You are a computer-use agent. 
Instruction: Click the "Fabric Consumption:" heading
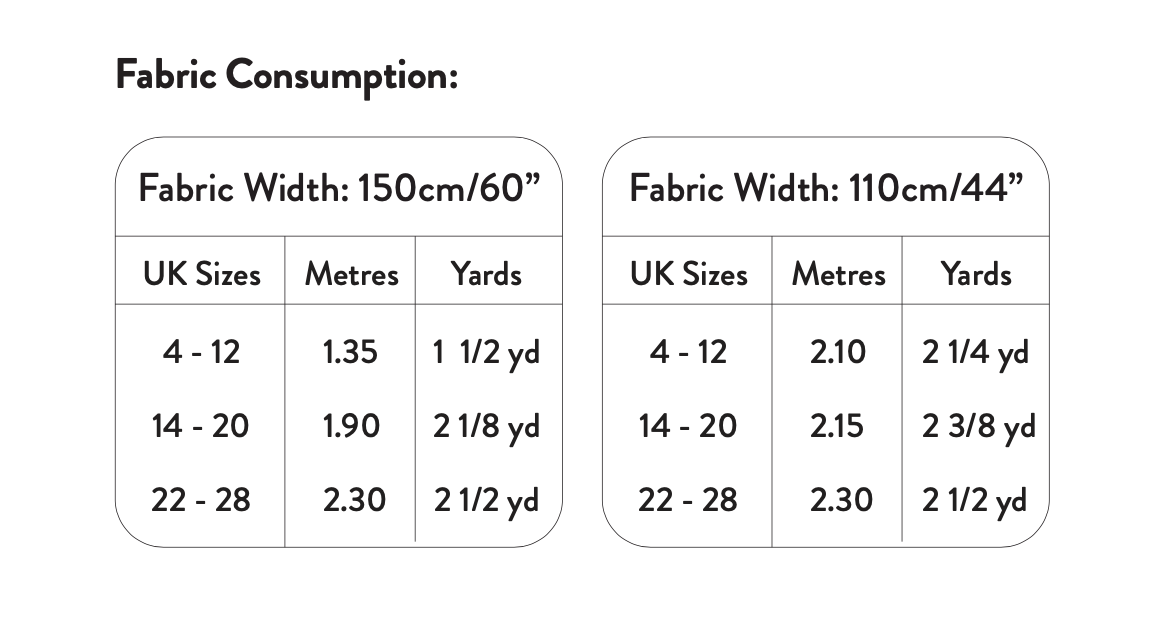click(x=286, y=76)
